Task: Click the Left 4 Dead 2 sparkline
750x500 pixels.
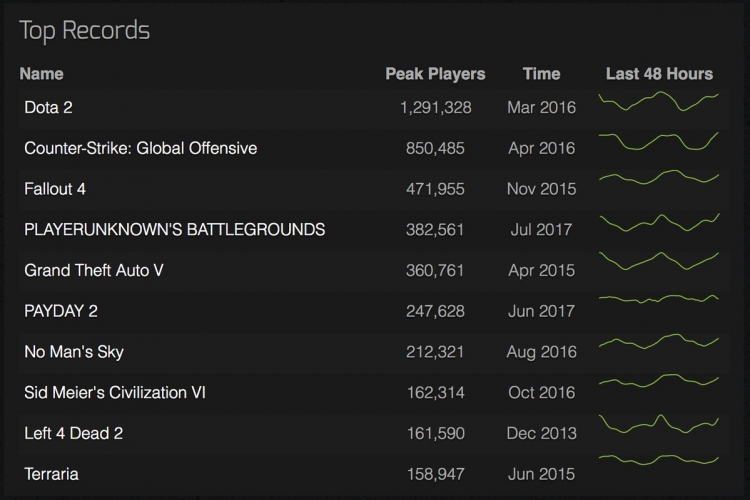Action: click(x=659, y=424)
